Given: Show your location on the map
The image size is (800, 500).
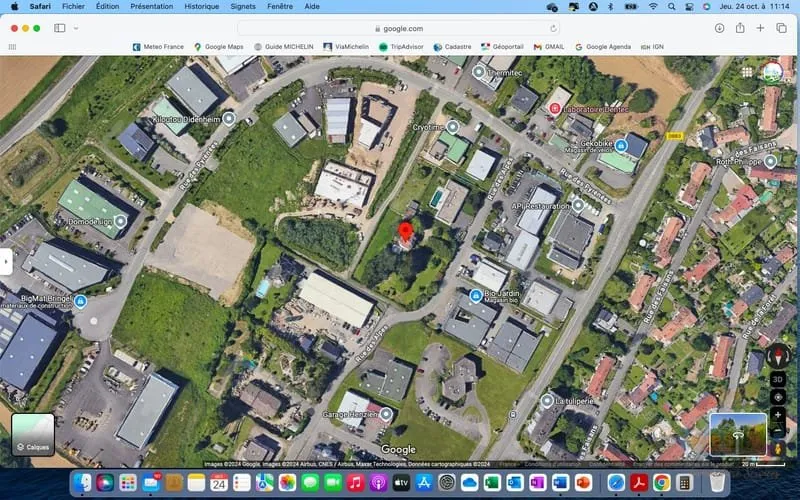Looking at the screenshot, I should 778,397.
